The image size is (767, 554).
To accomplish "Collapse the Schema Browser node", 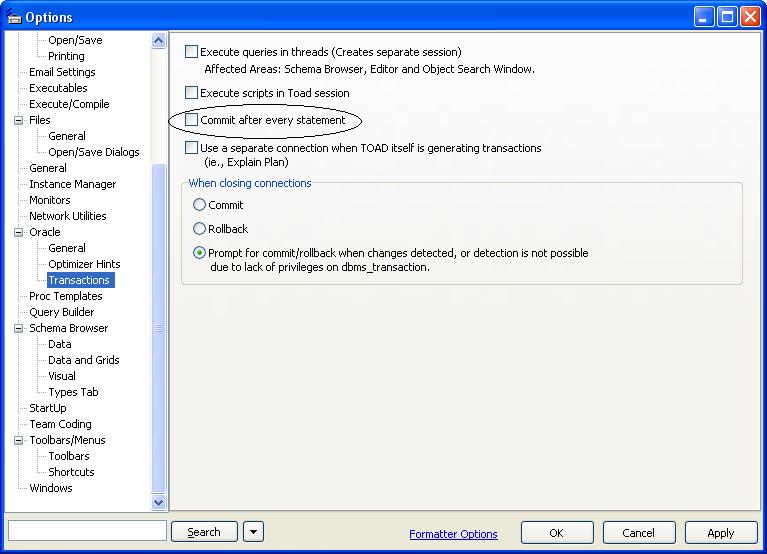I will [x=18, y=328].
